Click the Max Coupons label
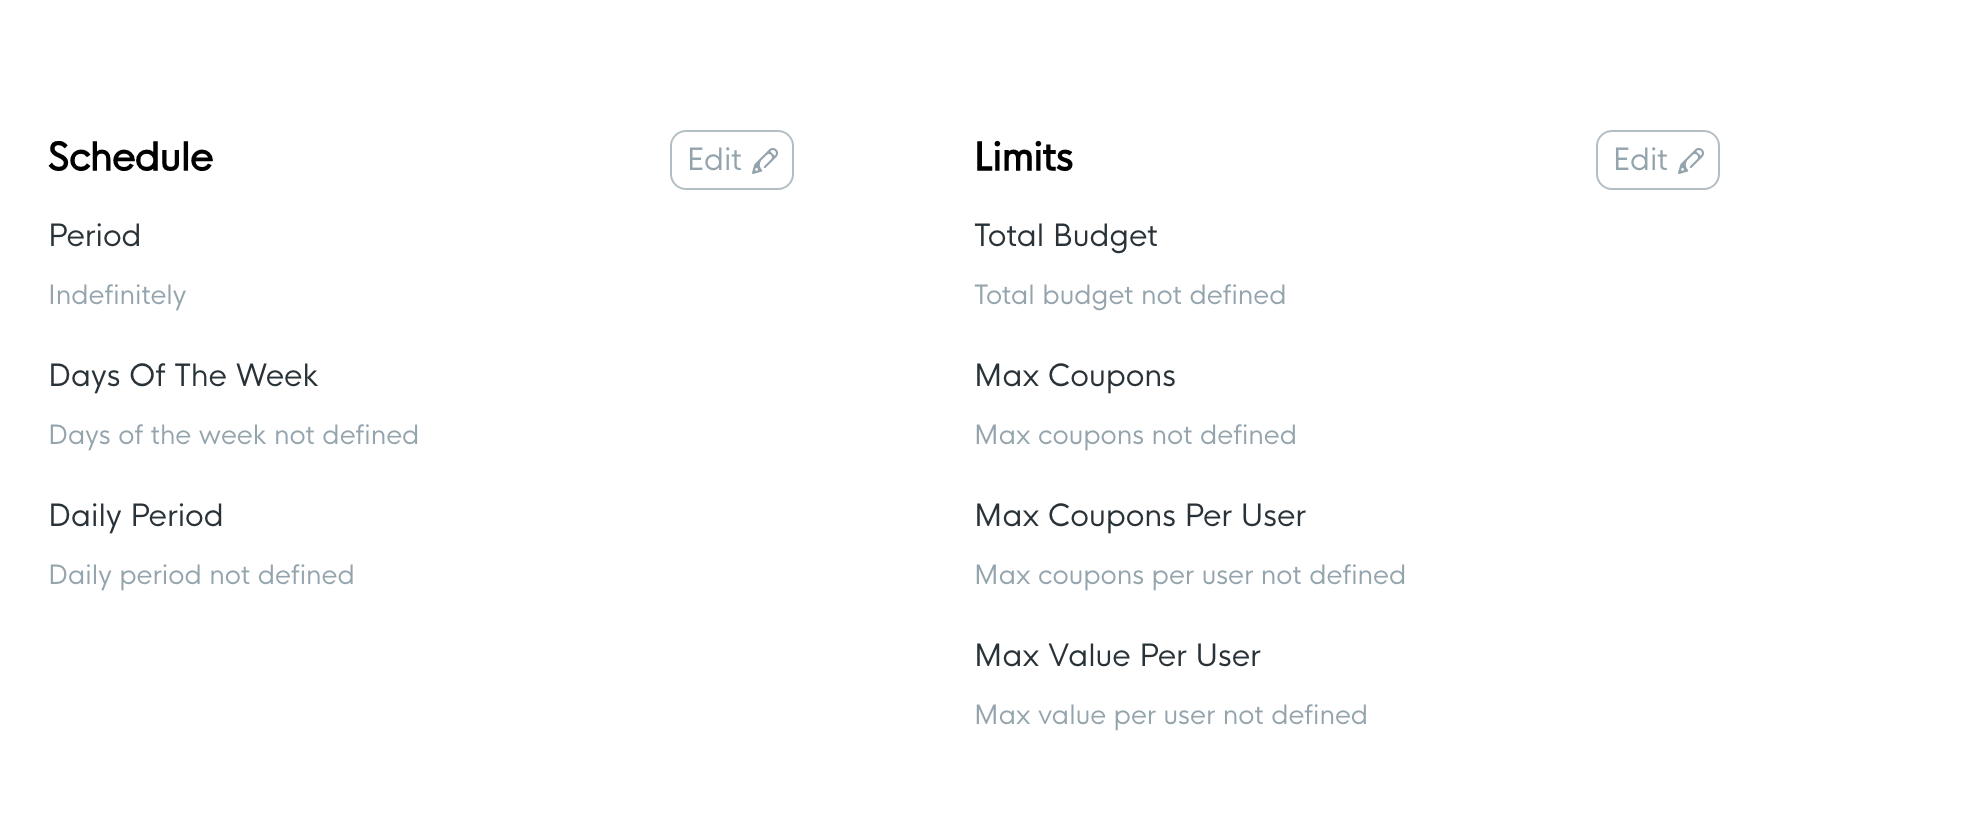1972x824 pixels. 1075,375
